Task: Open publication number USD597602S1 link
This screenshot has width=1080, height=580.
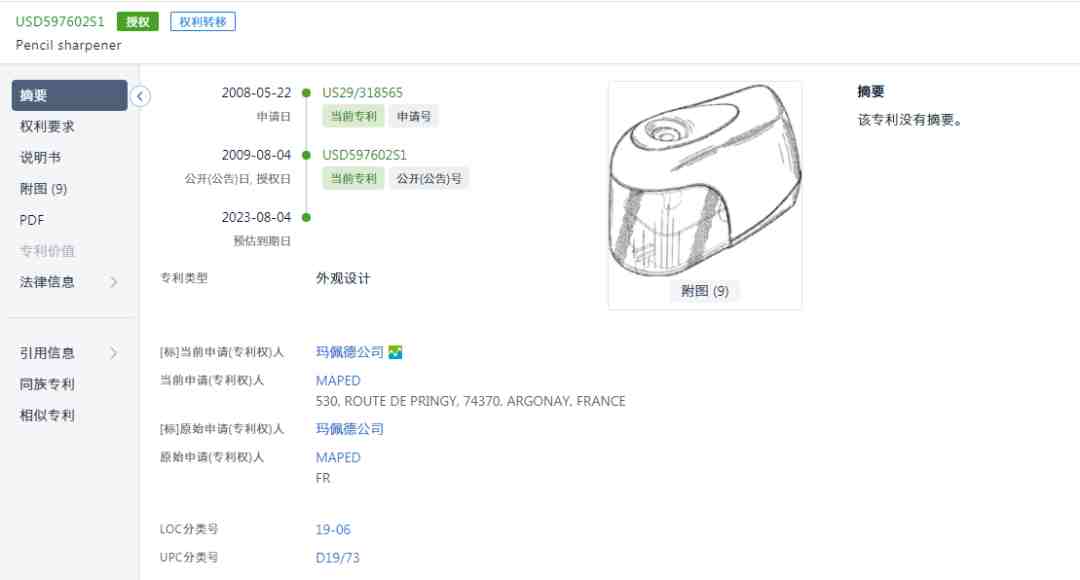Action: pyautogui.click(x=364, y=155)
